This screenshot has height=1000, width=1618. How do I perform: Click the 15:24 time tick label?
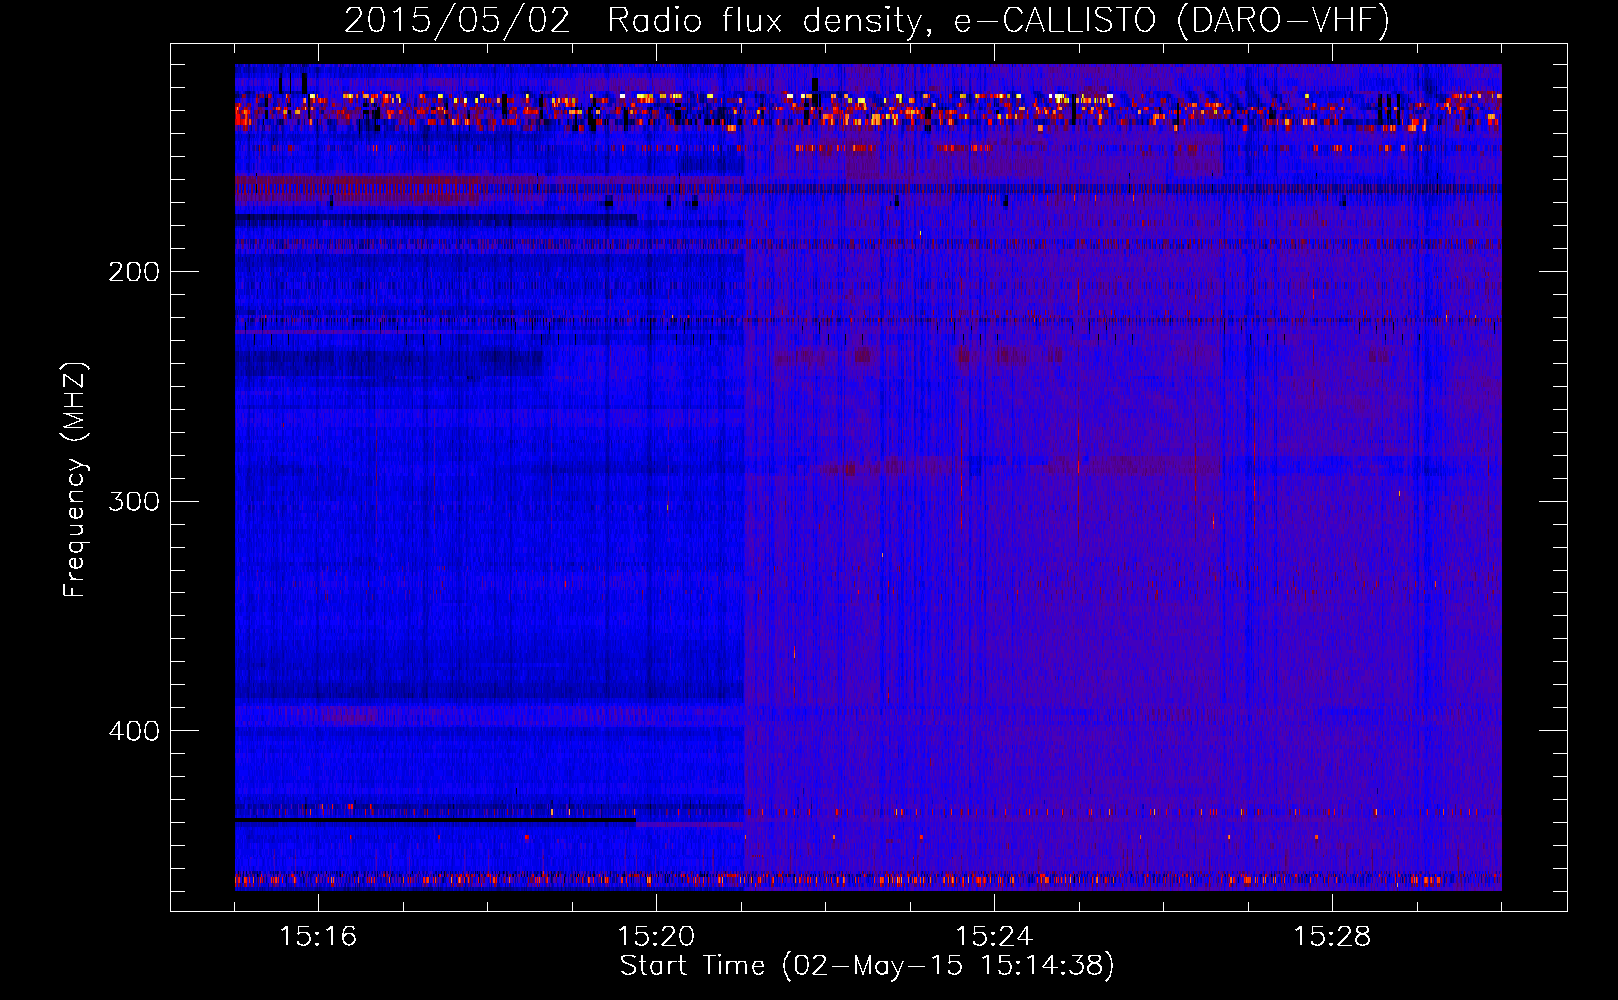[x=994, y=936]
